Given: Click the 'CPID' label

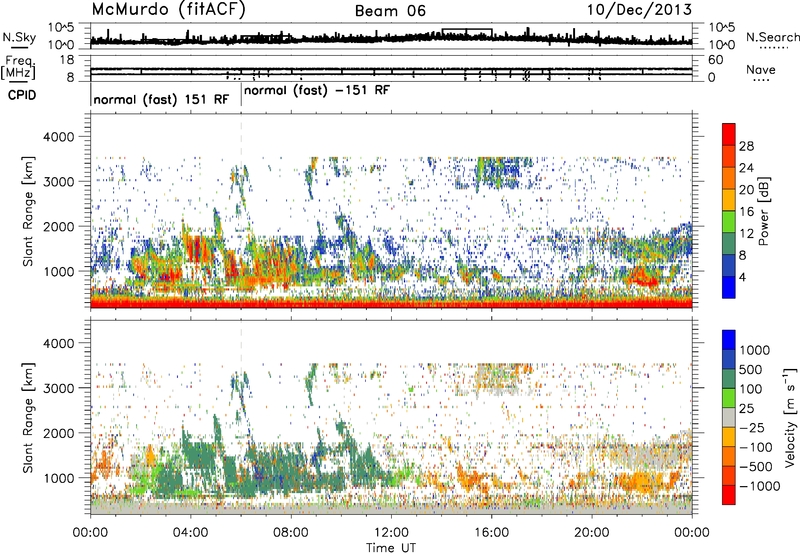Looking at the screenshot, I should coord(22,95).
